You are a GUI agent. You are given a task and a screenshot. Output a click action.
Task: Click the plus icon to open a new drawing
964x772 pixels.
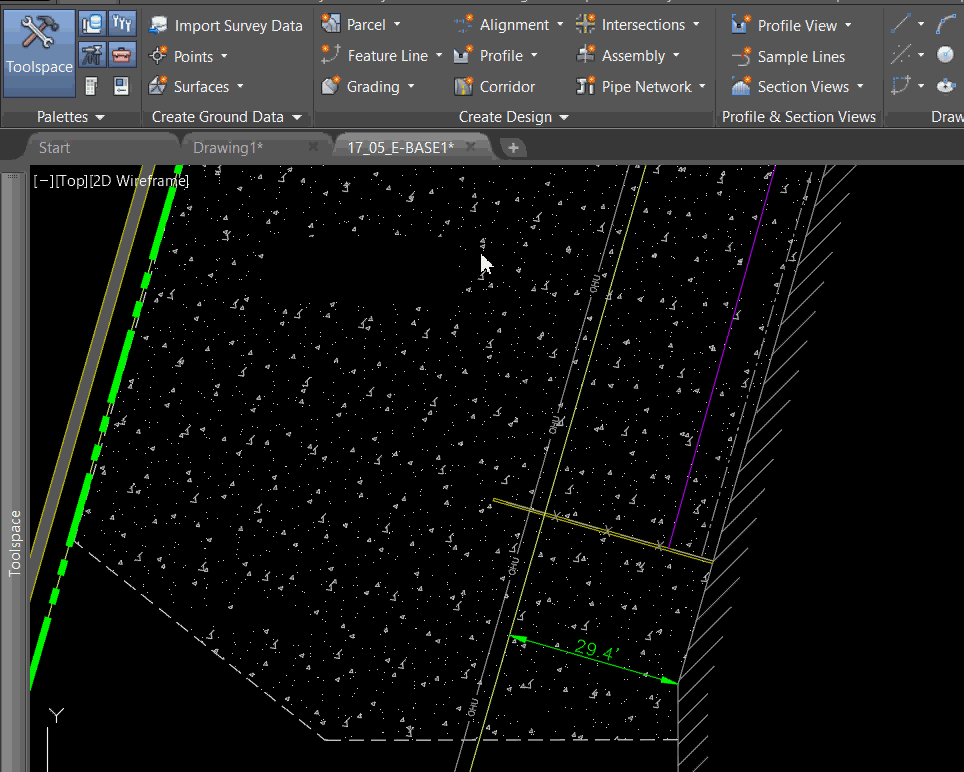(513, 146)
